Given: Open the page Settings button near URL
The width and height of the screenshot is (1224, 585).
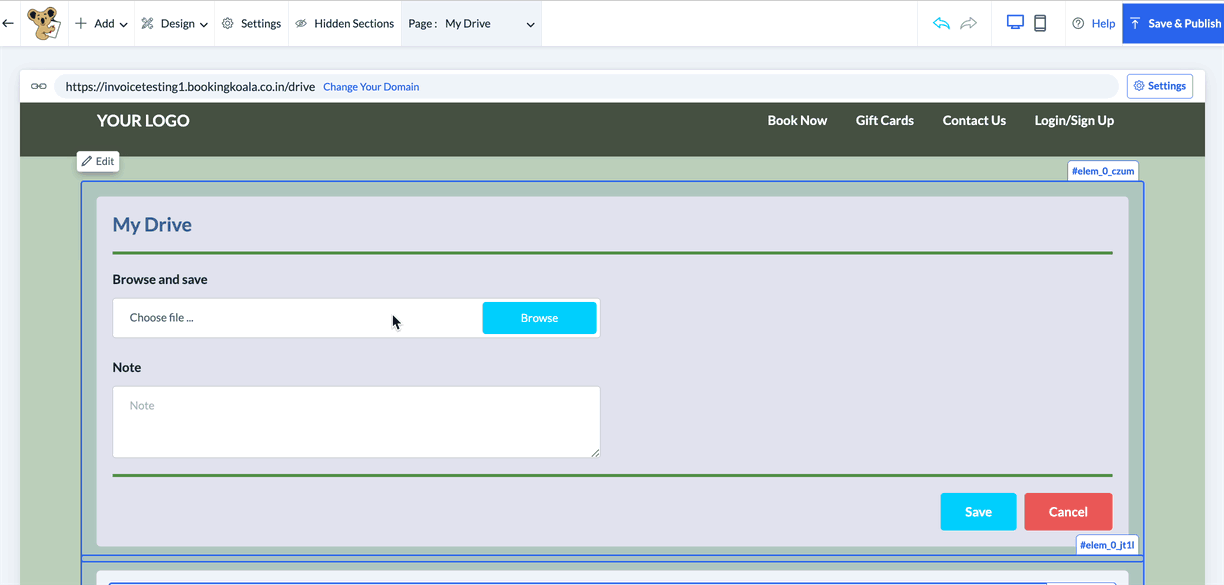Looking at the screenshot, I should tap(1159, 86).
